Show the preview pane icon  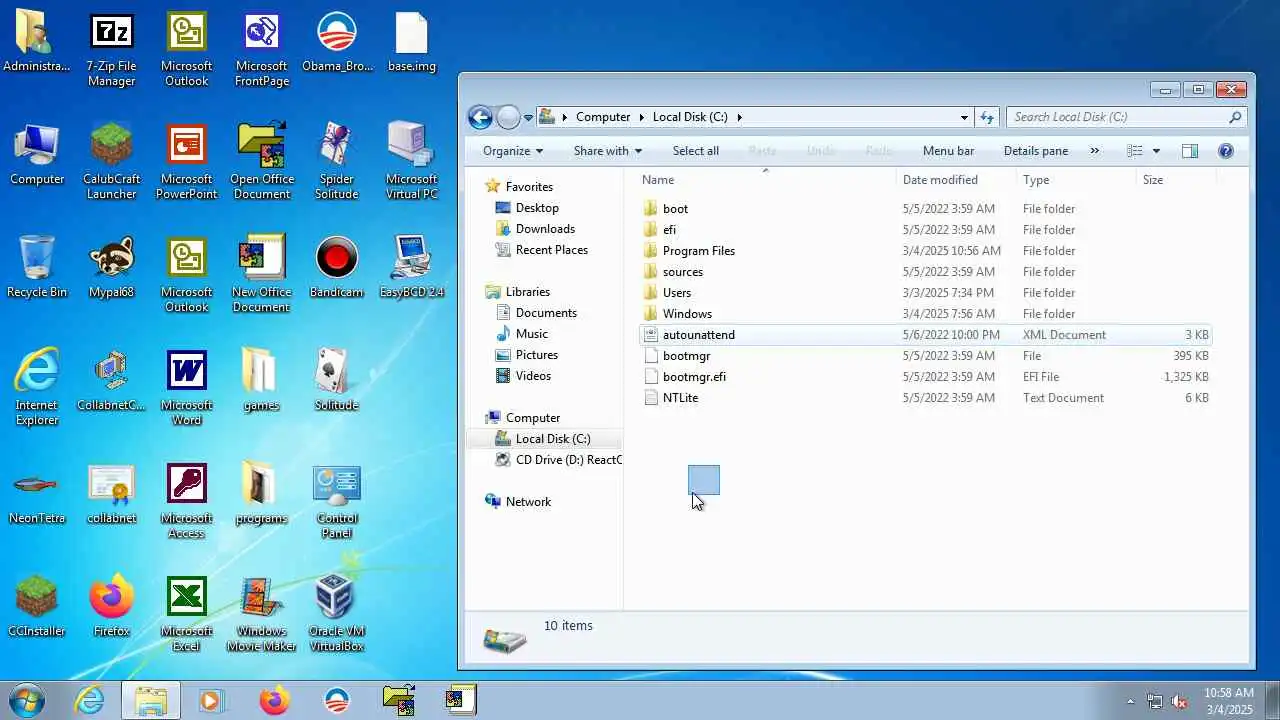point(1189,151)
